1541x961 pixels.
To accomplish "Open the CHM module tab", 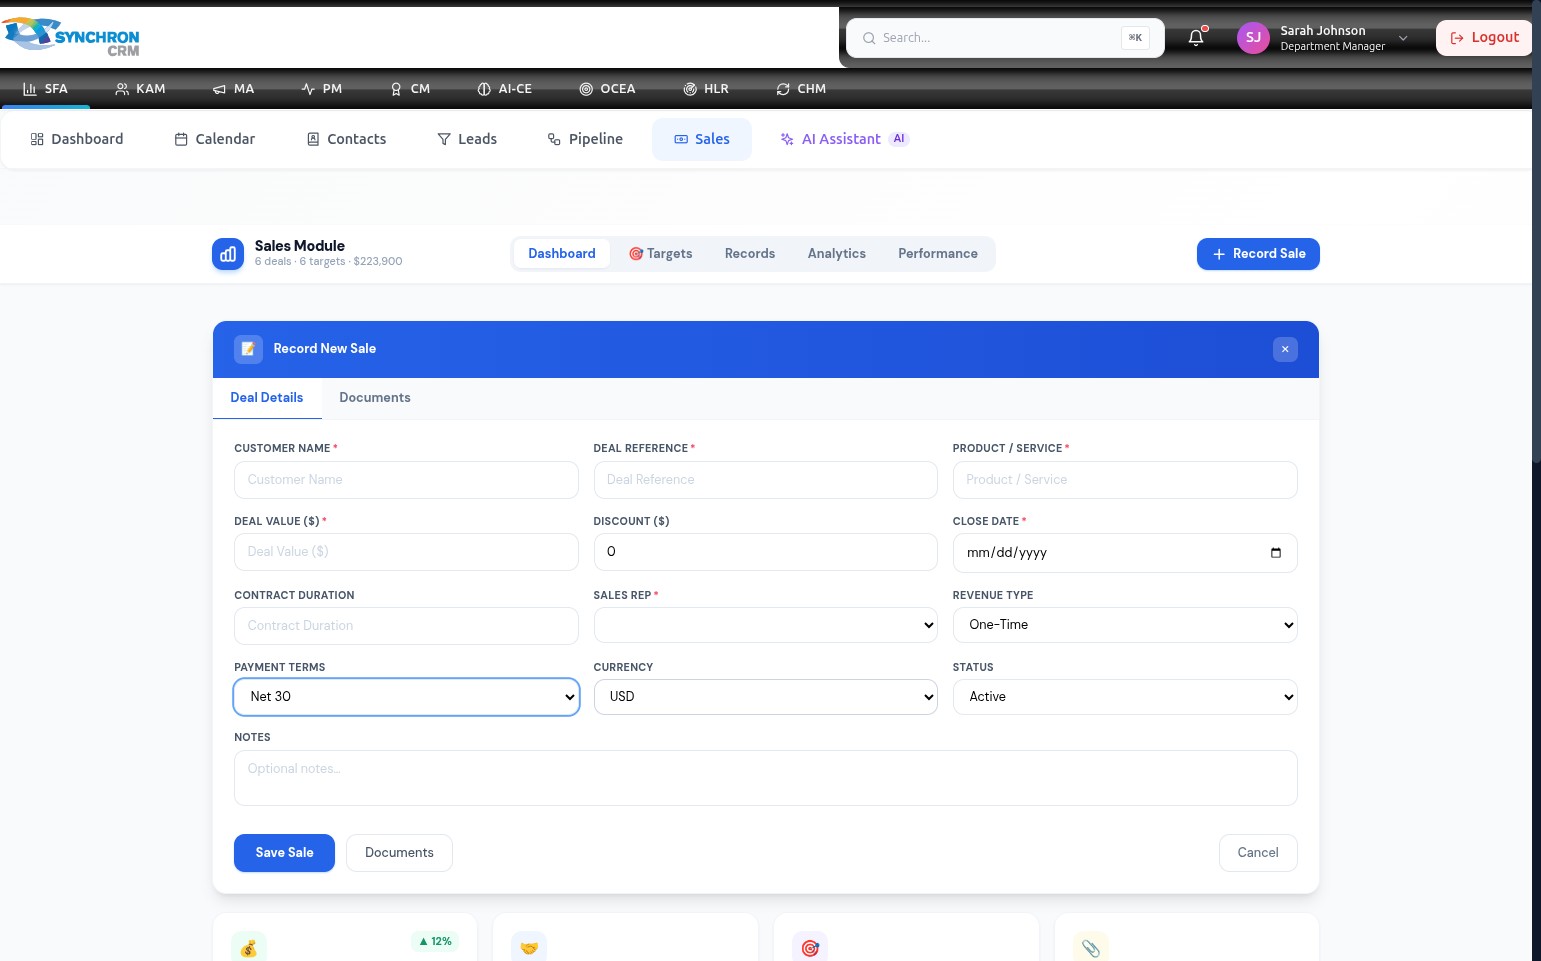I will click(x=801, y=89).
